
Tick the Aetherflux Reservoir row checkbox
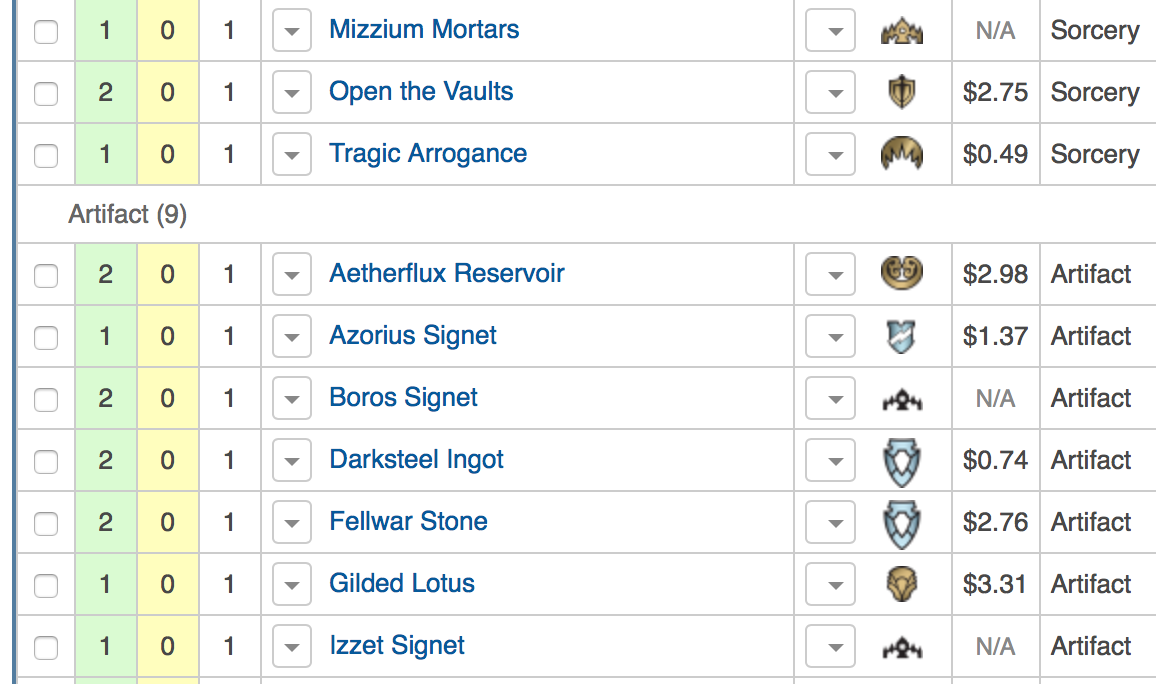[x=46, y=276]
